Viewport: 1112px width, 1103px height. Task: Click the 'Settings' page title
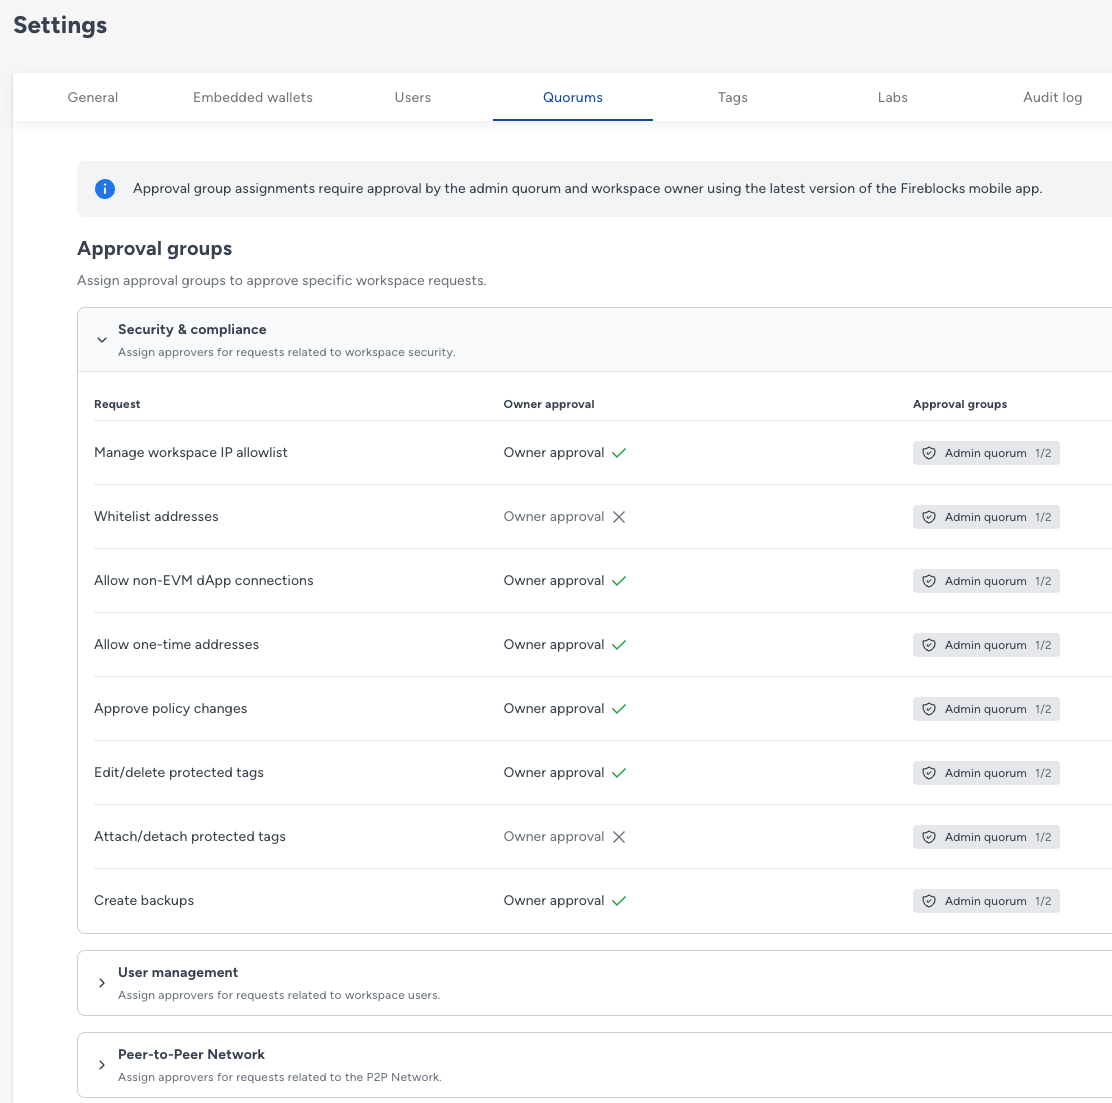60,26
